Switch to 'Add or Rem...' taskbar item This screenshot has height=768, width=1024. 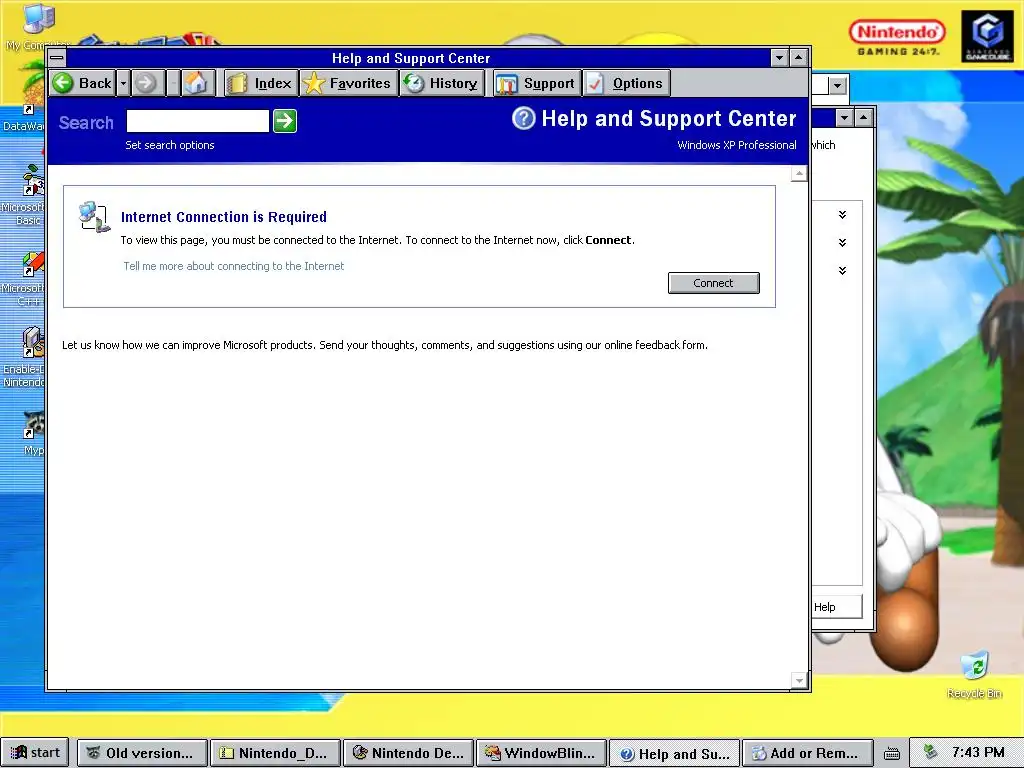pos(808,753)
